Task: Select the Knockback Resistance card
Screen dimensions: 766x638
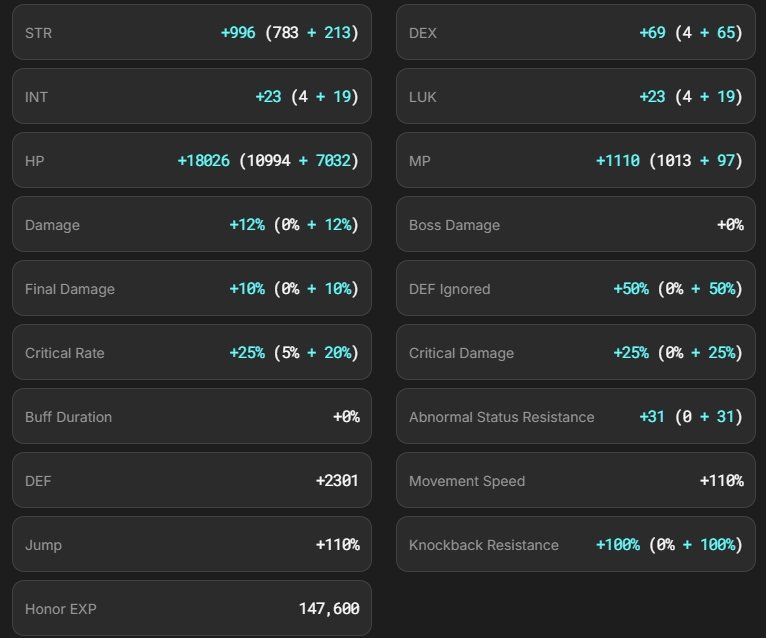Action: tap(575, 545)
